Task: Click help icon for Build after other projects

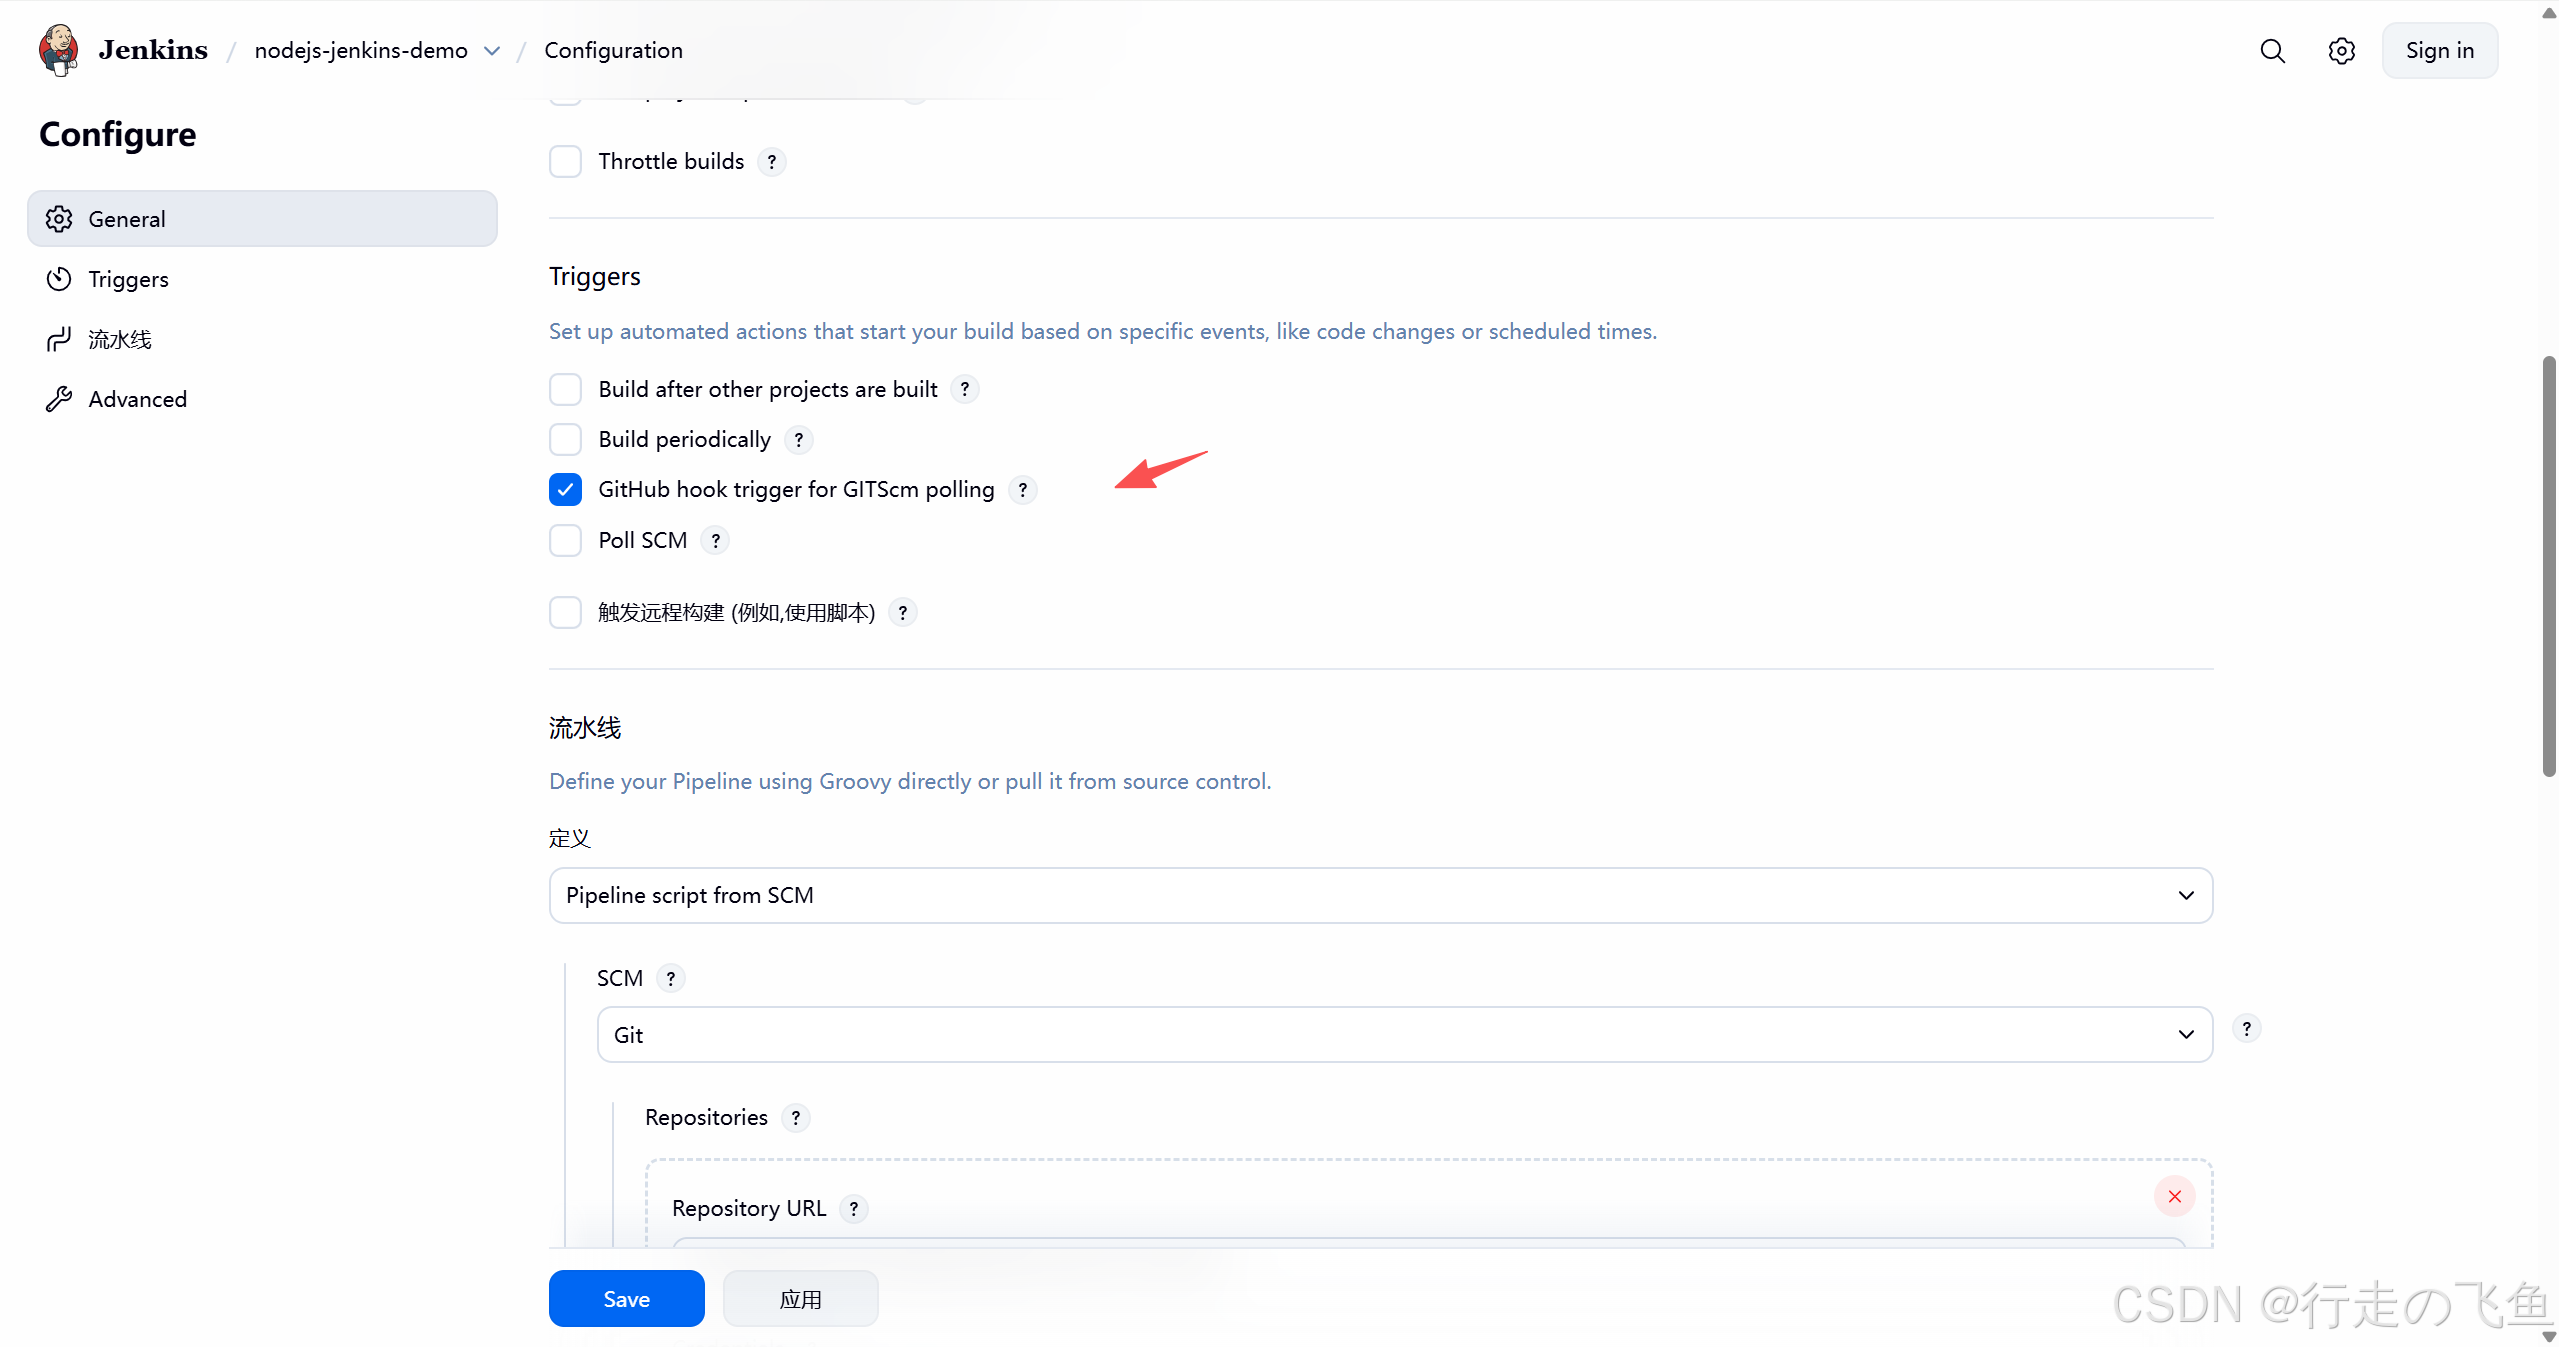Action: pos(965,389)
